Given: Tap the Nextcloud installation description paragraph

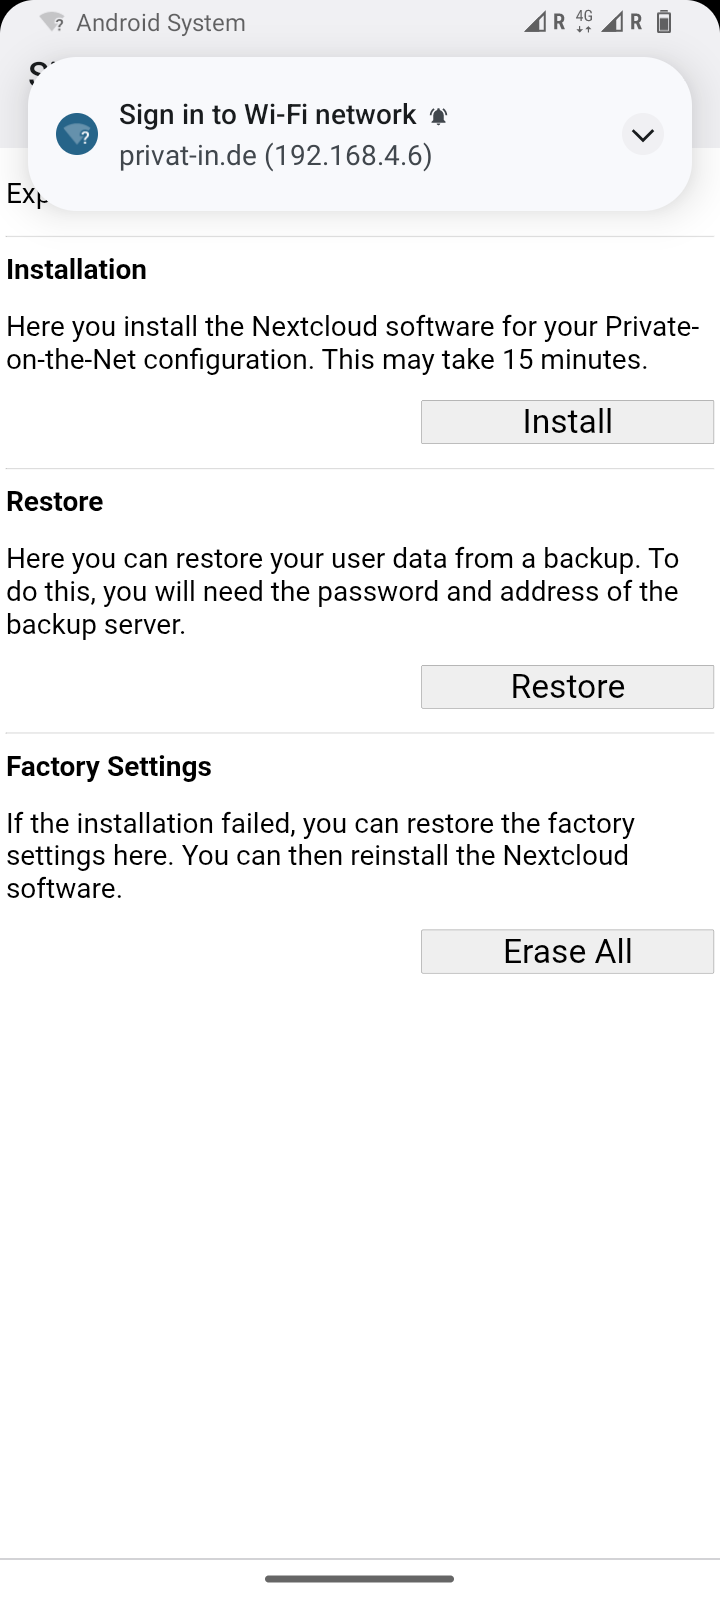Looking at the screenshot, I should pyautogui.click(x=353, y=343).
